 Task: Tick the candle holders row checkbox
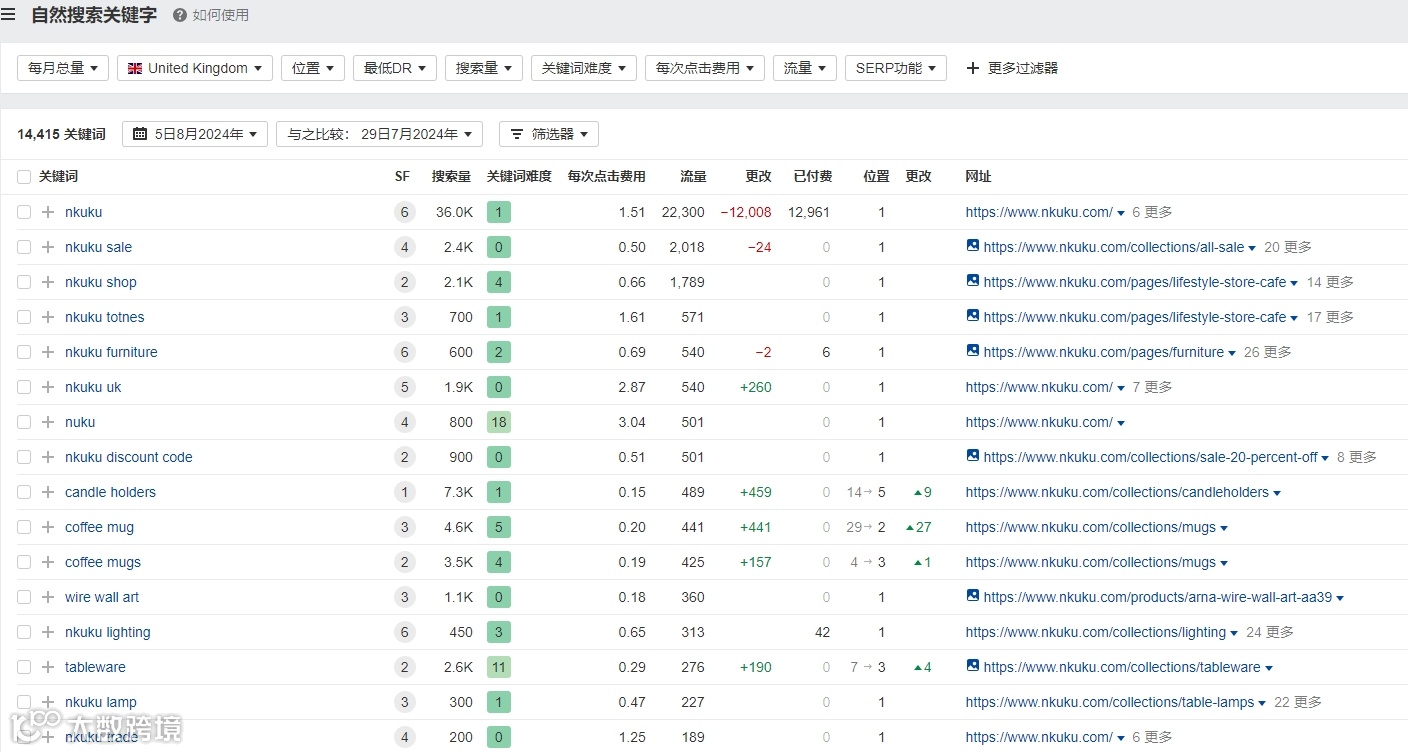pyautogui.click(x=24, y=492)
